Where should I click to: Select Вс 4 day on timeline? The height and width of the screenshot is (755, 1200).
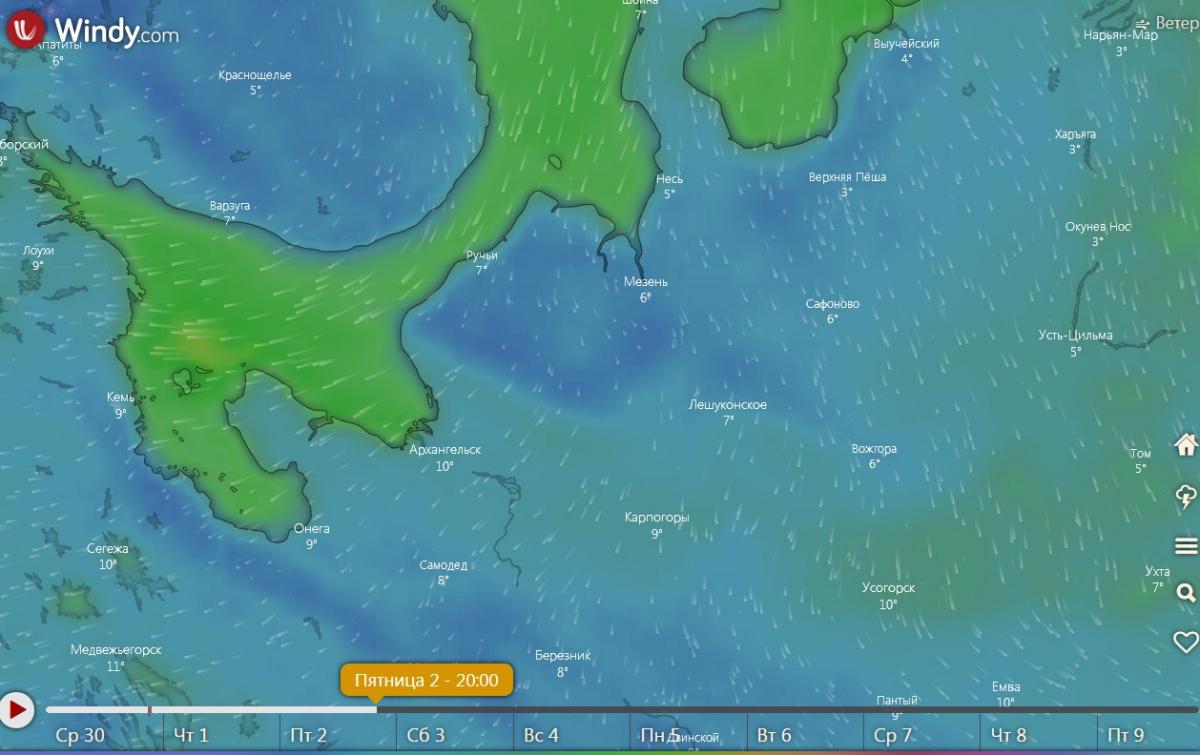pos(541,736)
